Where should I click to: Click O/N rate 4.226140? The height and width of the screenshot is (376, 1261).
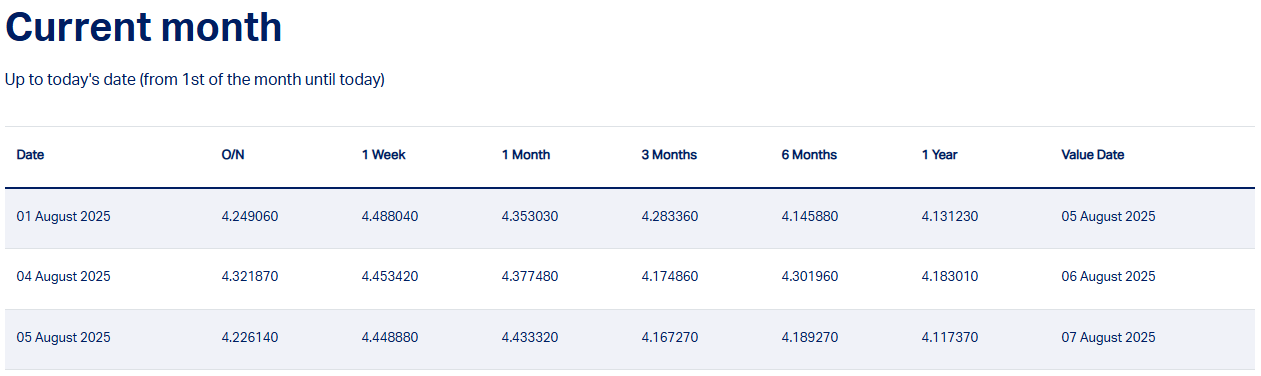pyautogui.click(x=250, y=338)
